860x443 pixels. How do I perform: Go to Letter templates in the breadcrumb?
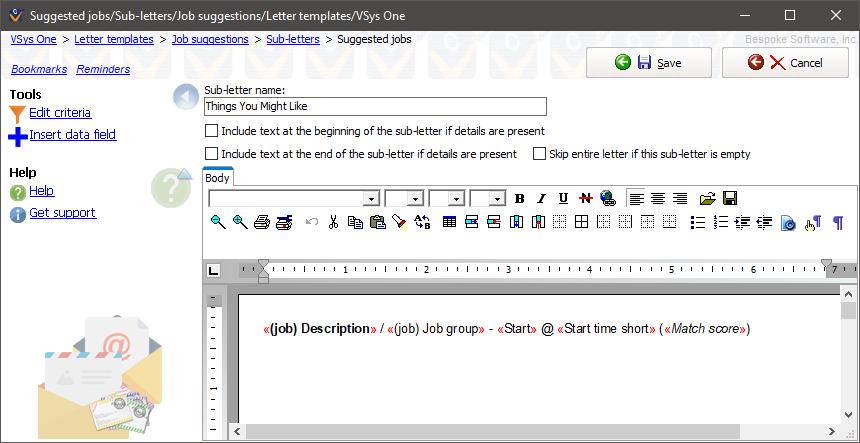tap(114, 39)
